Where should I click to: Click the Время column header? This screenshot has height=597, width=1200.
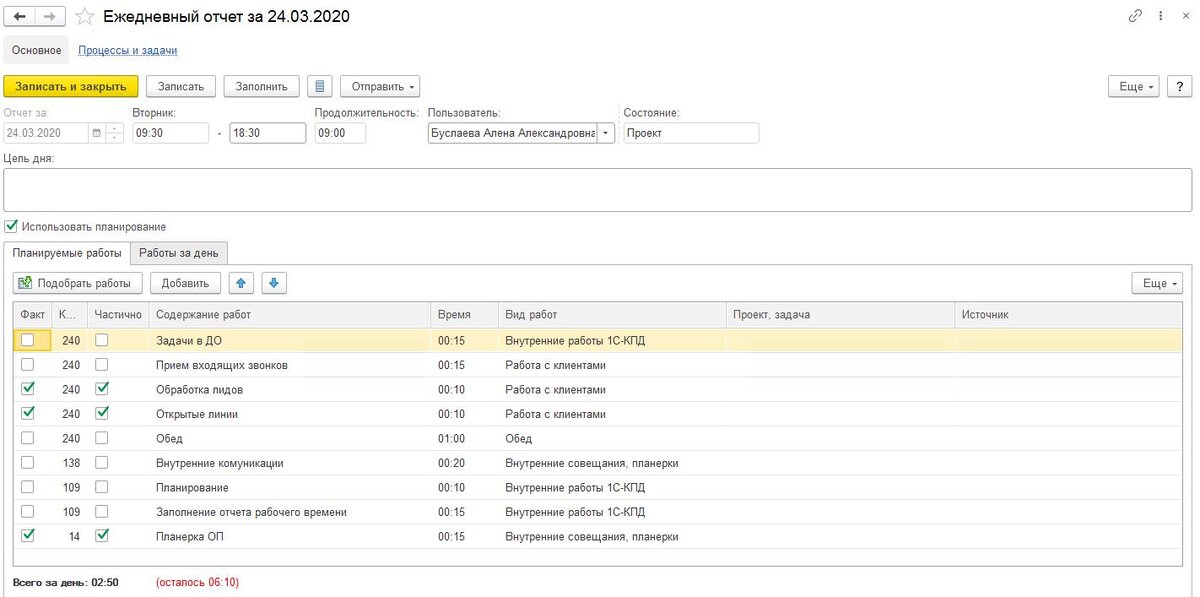[464, 314]
